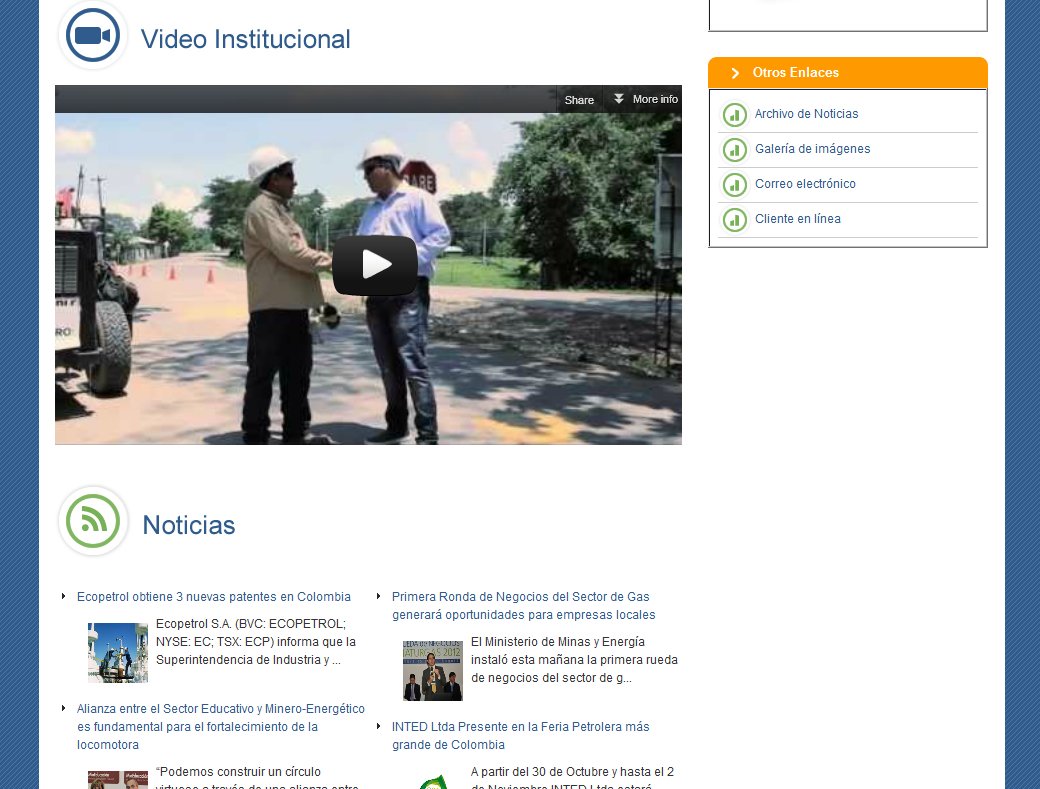Click the Ecopetrol patents news headline

(x=213, y=596)
